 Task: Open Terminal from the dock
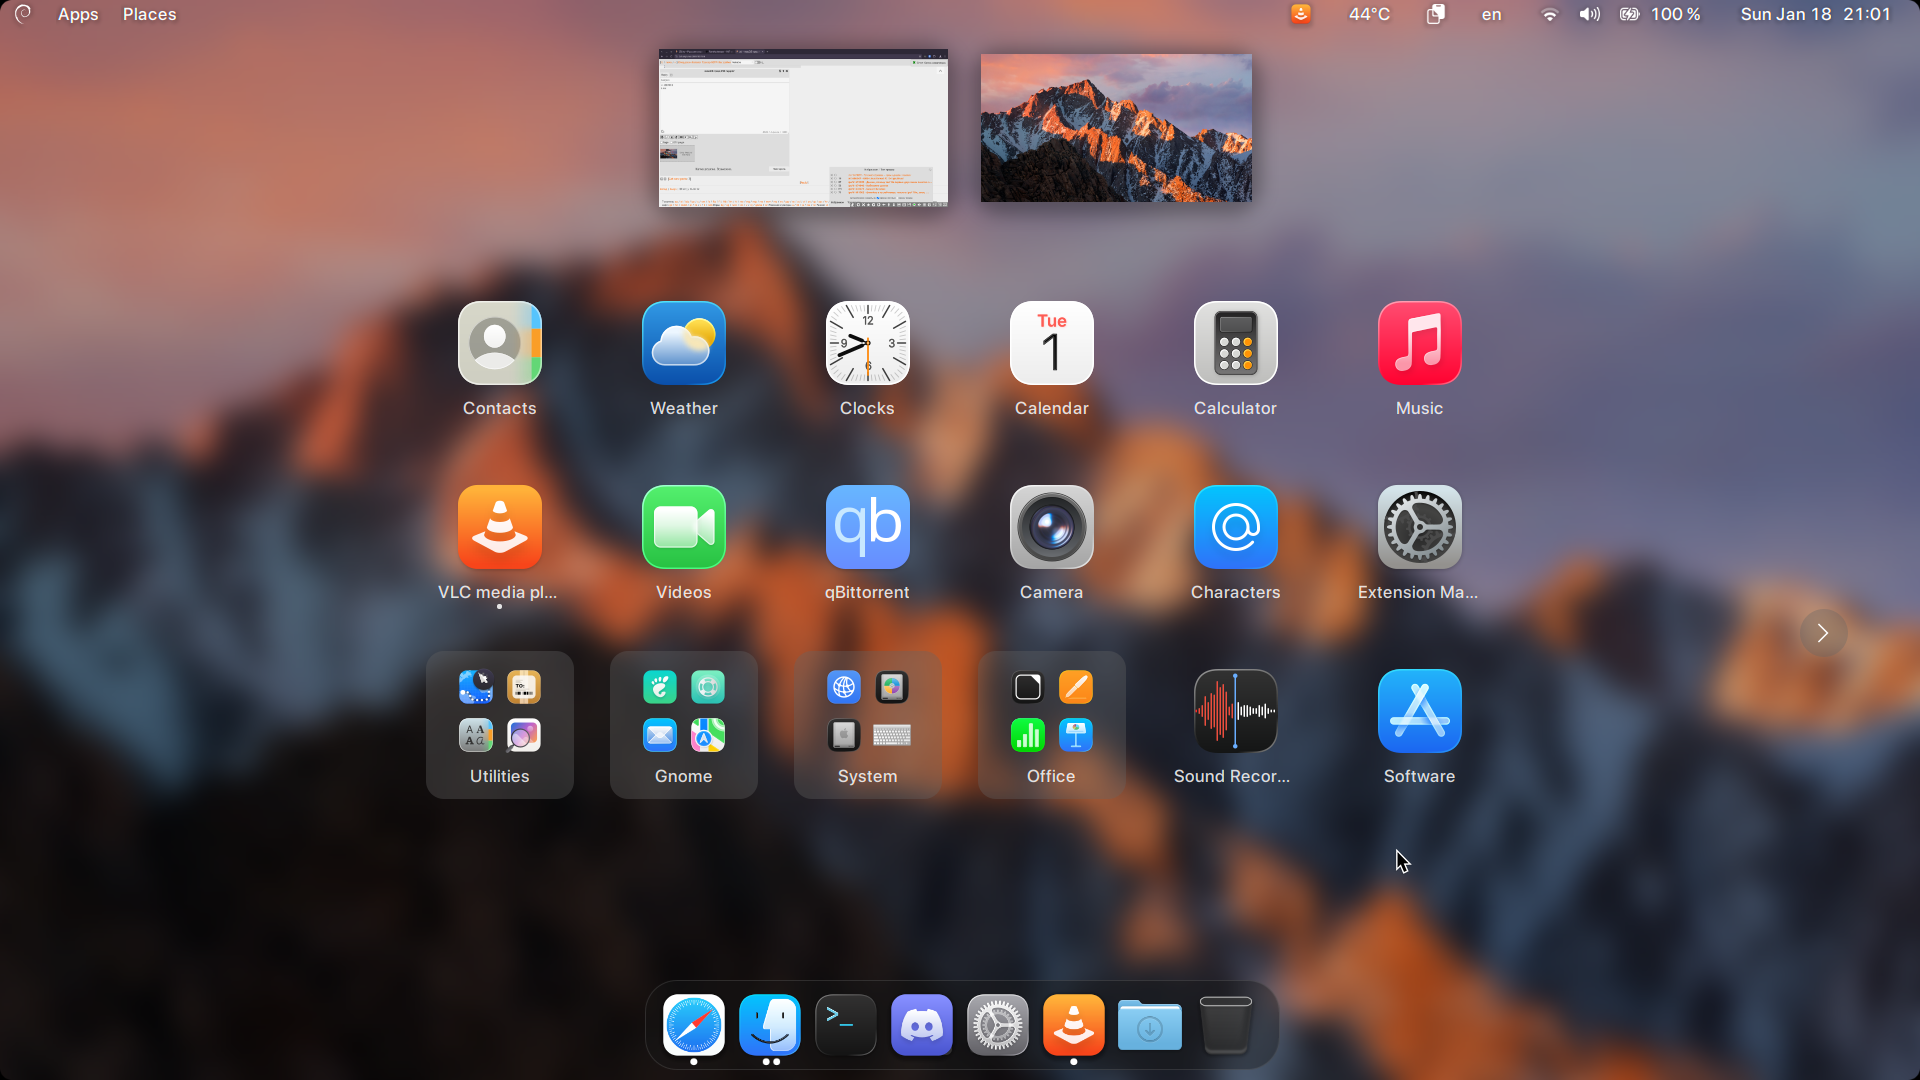[845, 1025]
